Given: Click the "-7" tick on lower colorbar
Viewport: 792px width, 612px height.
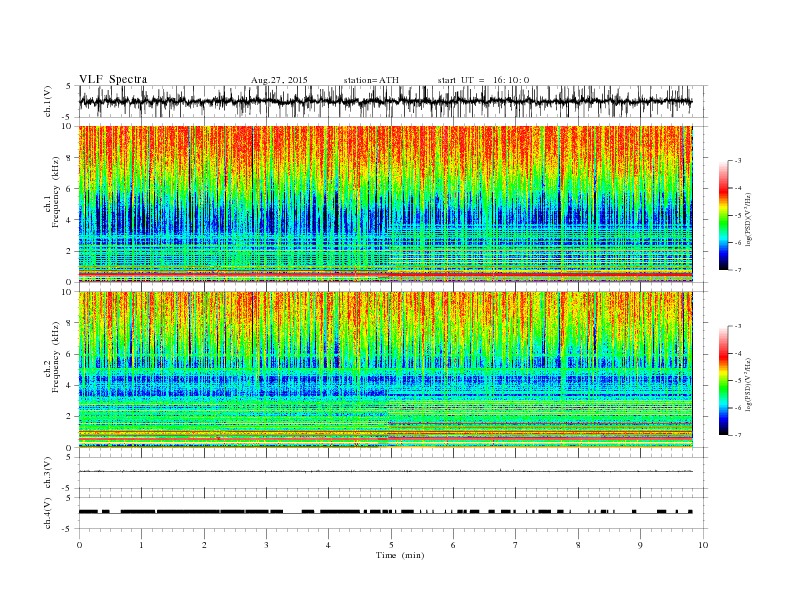Looking at the screenshot, I should pos(738,435).
